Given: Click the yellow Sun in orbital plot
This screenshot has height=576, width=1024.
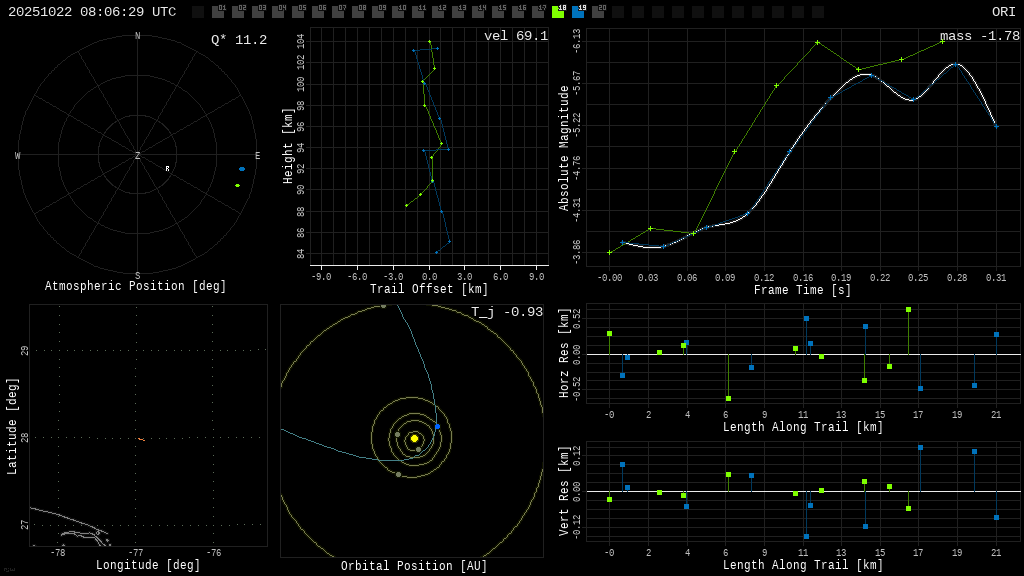Looking at the screenshot, I should tap(414, 438).
